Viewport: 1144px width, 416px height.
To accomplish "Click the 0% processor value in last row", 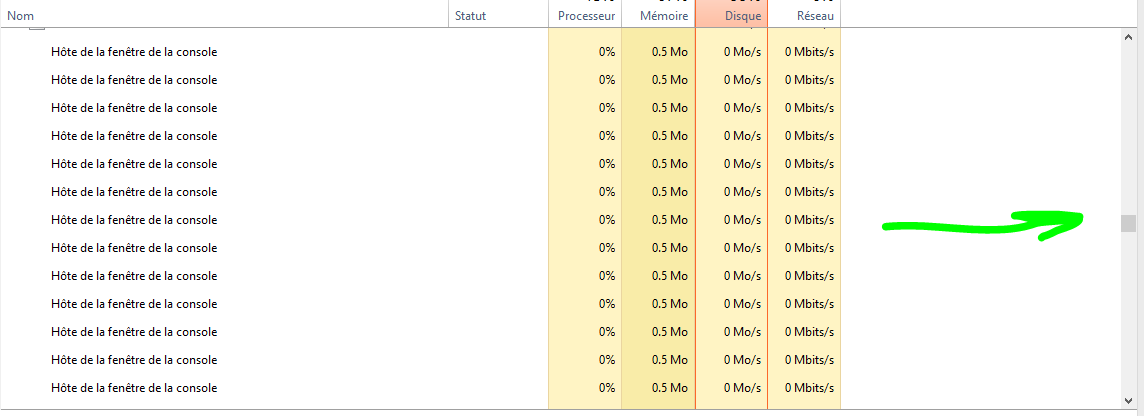I will point(607,388).
